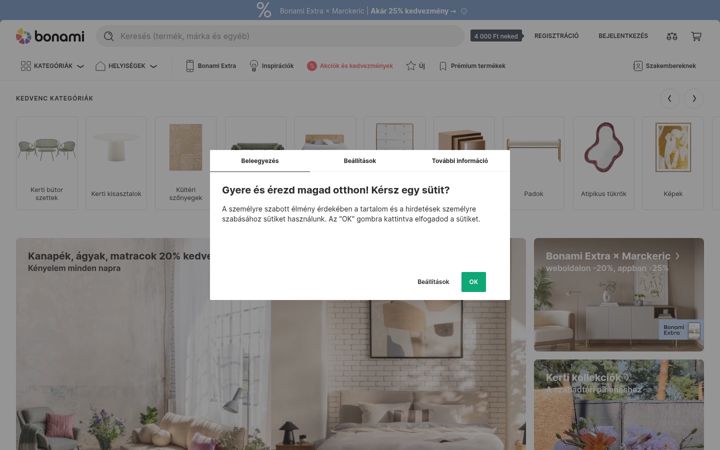Click the top banner Akár 25% kedvezmény link
Image resolution: width=720 pixels, height=450 pixels.
pyautogui.click(x=413, y=11)
